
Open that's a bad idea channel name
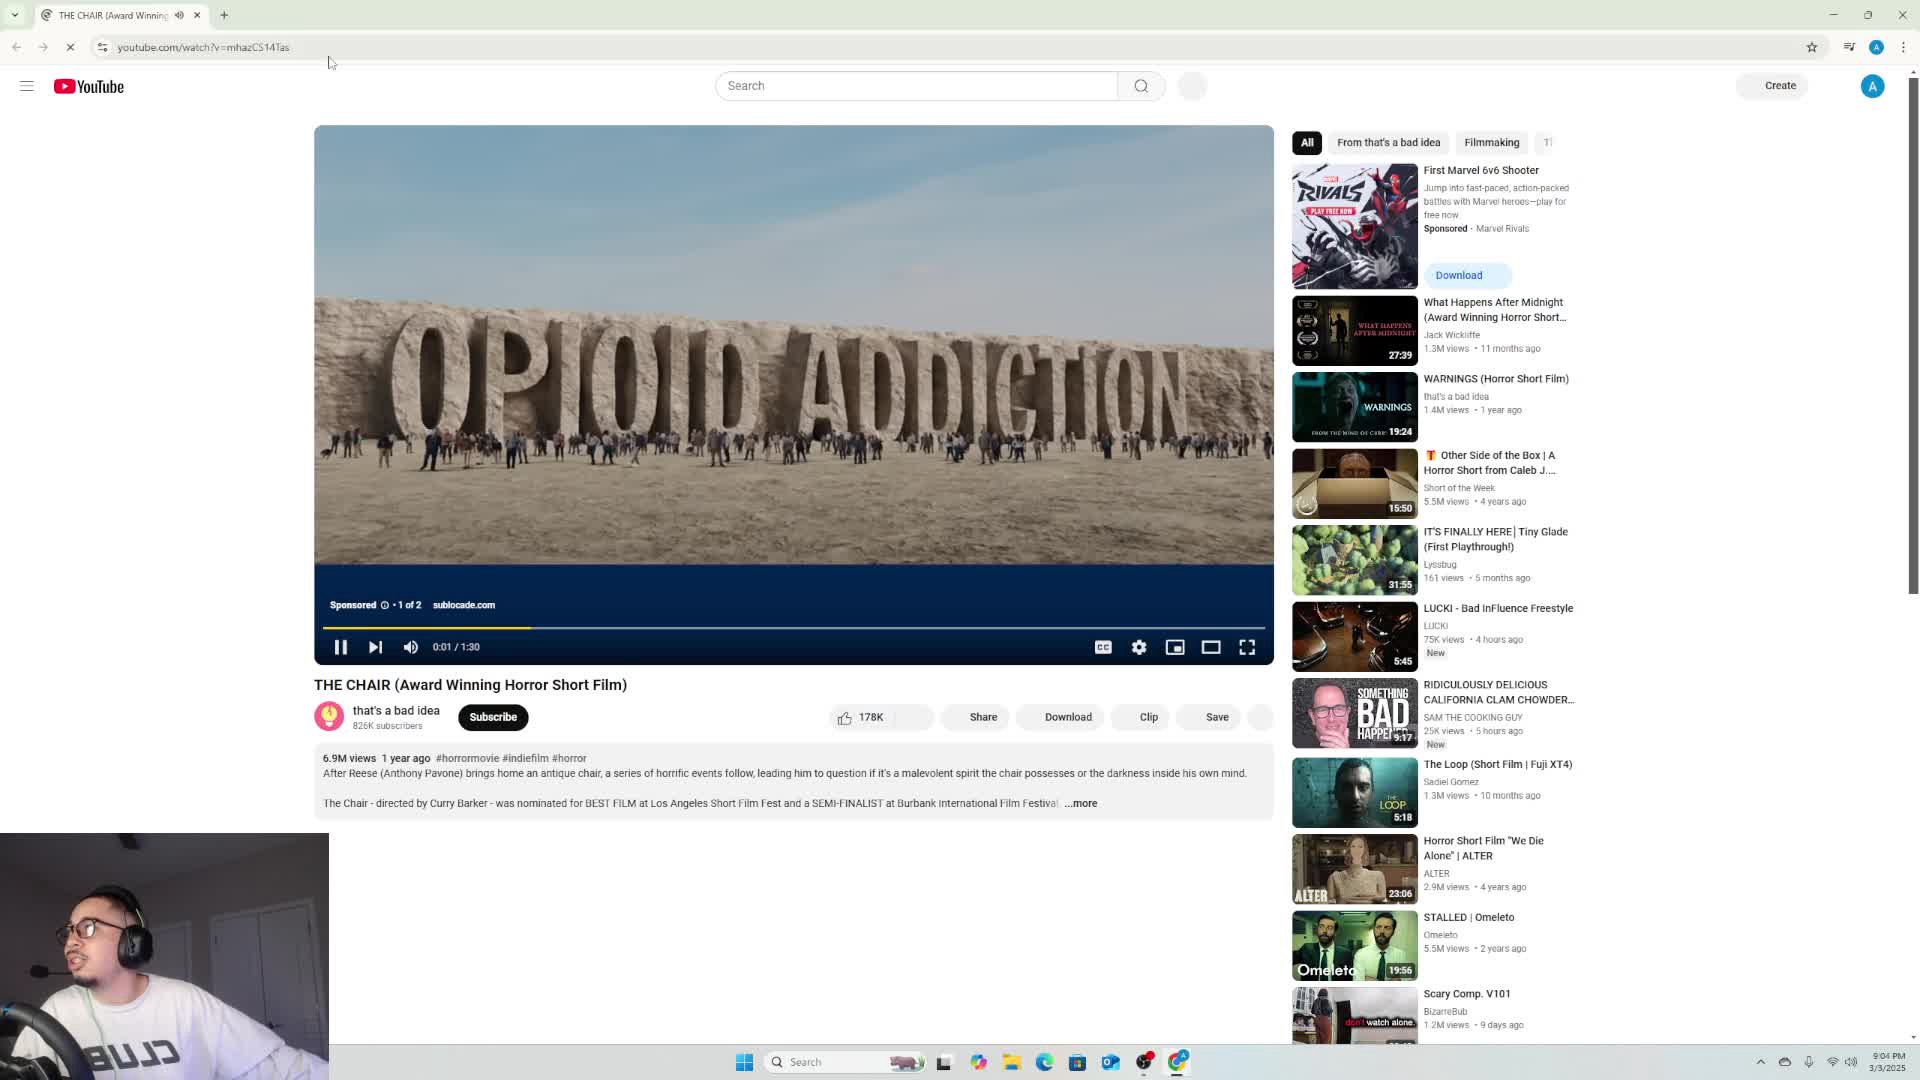(396, 710)
